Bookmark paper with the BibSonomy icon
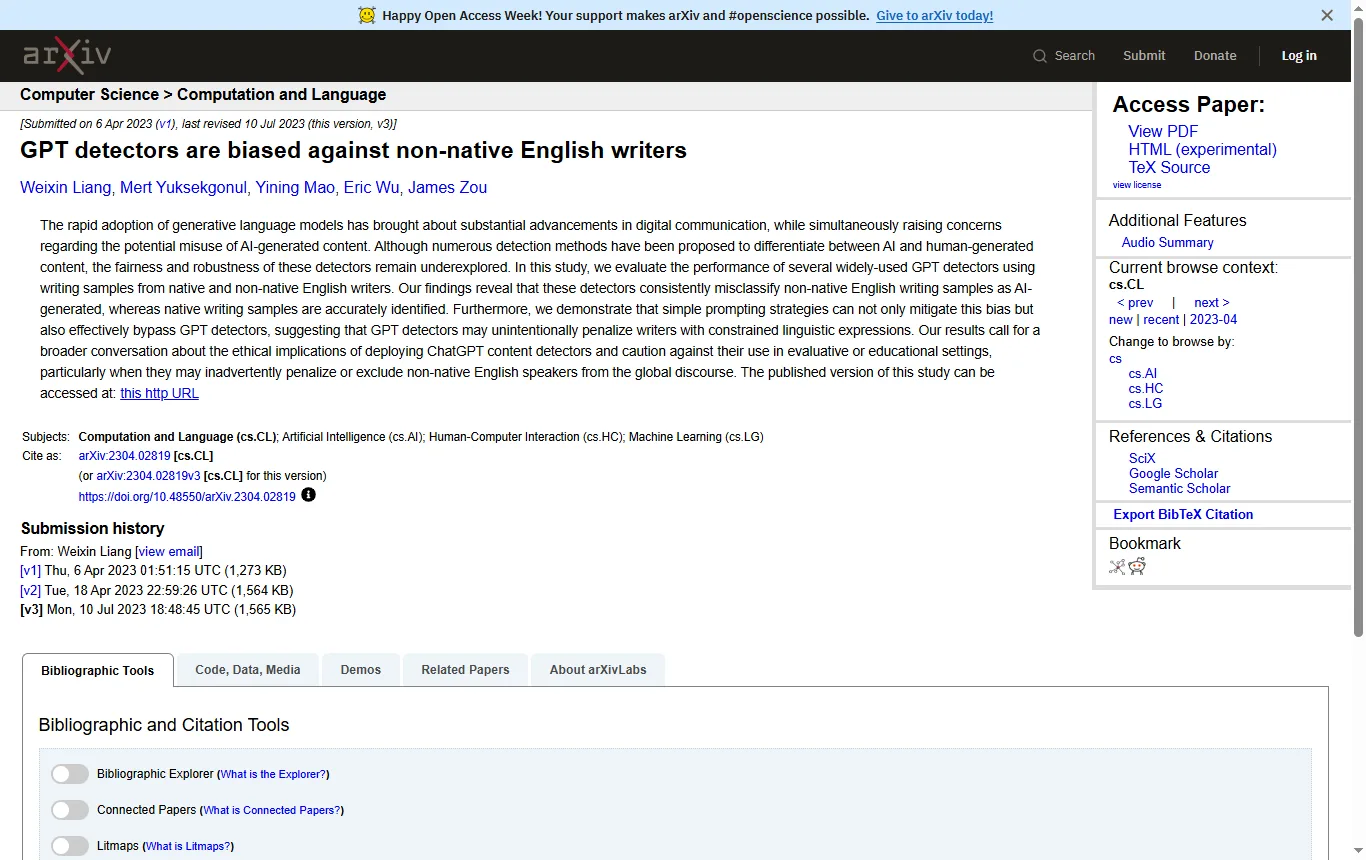1366x860 pixels. pyautogui.click(x=1118, y=567)
